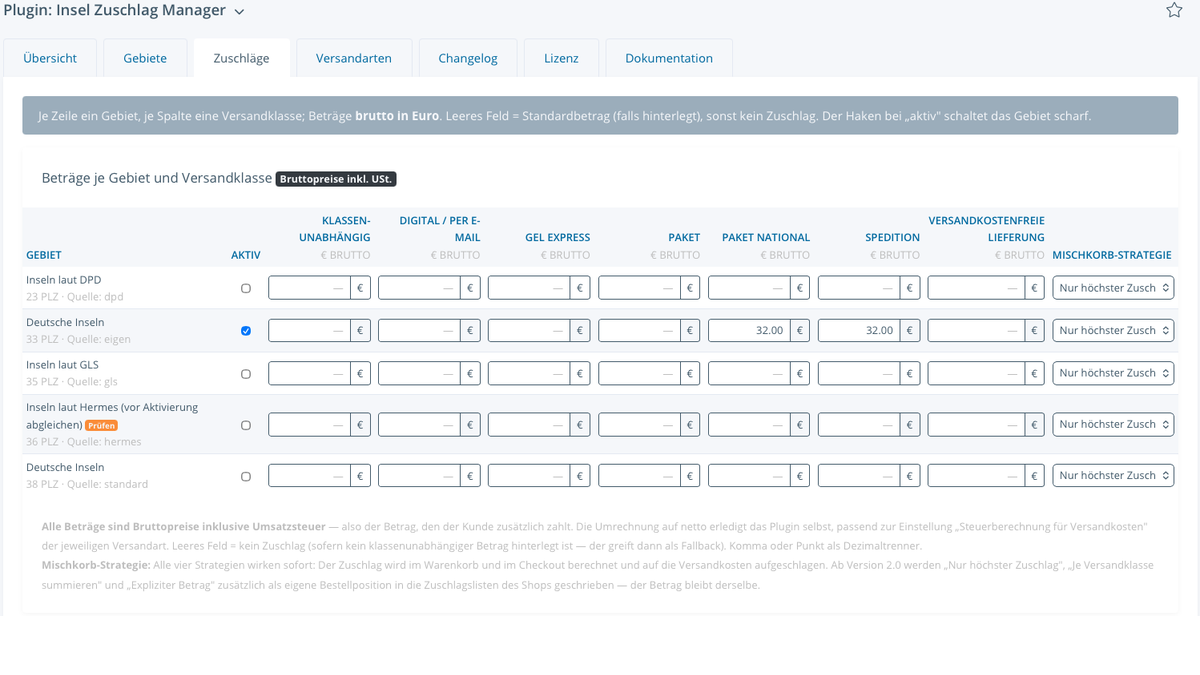Click the text 36 PLZ · Quelle: hermes
Image resolution: width=1200 pixels, height=675 pixels.
[84, 442]
